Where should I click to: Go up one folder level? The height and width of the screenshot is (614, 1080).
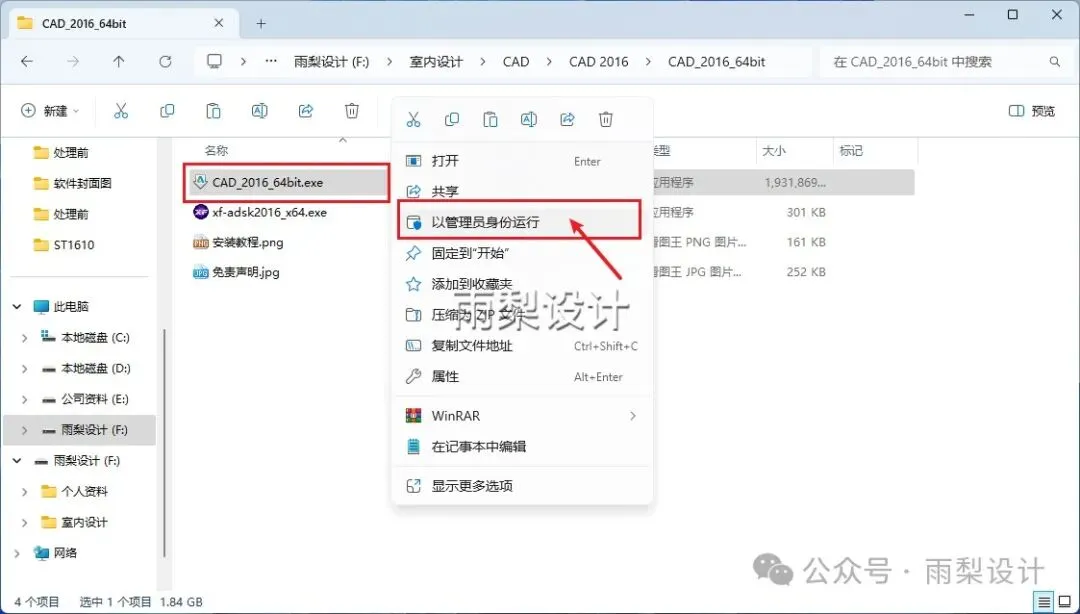click(119, 61)
